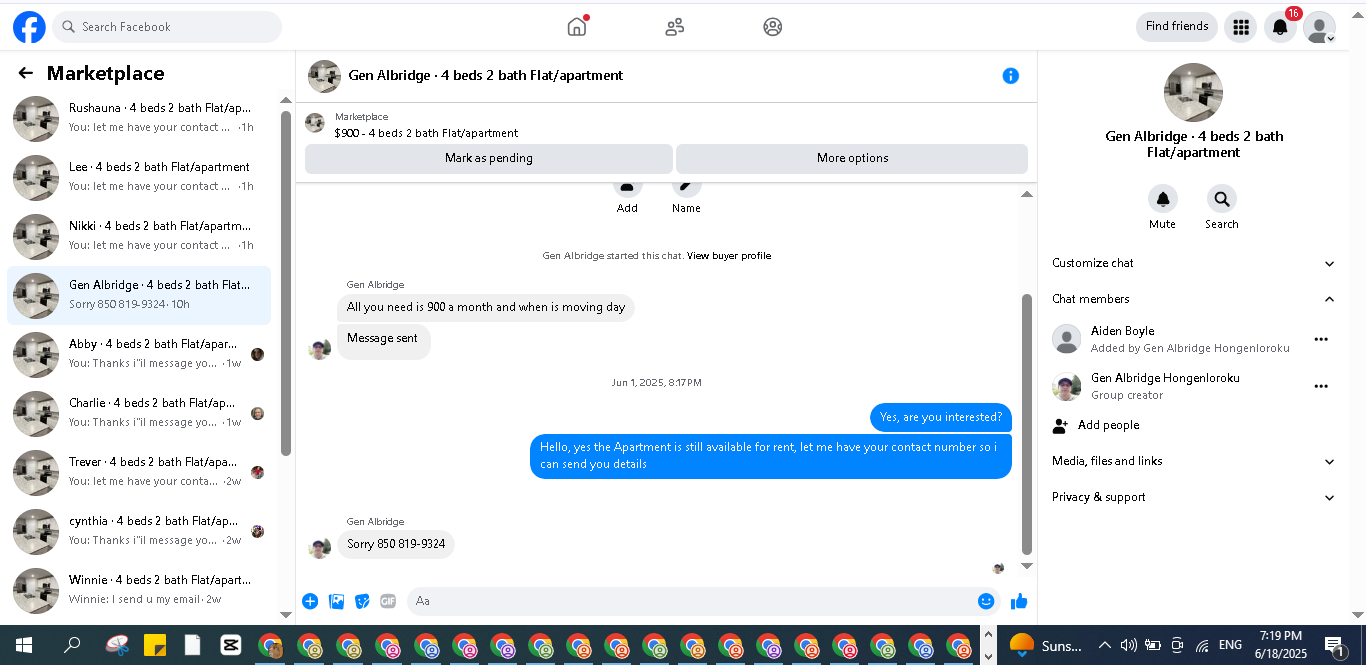
Task: Click the chat messages scrollbar thumb
Action: [1026, 424]
